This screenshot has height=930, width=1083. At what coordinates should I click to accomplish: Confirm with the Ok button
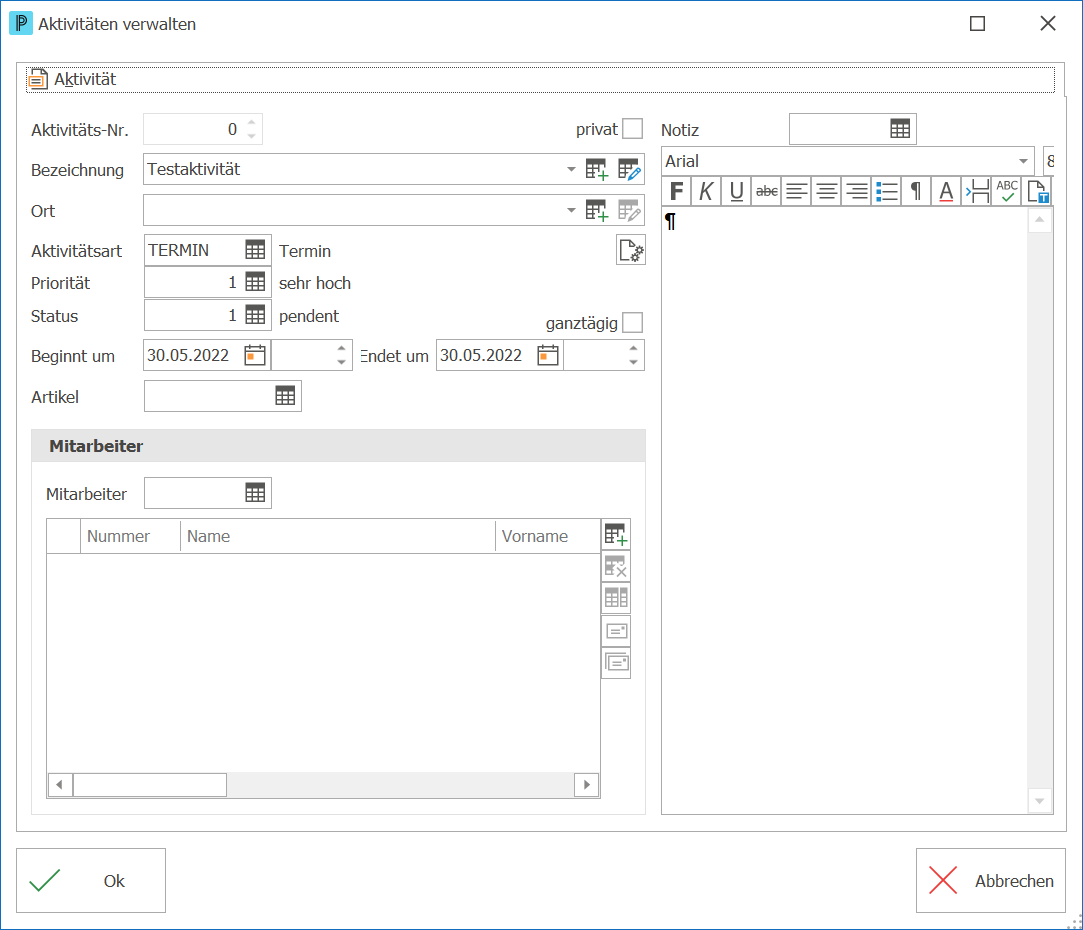[x=91, y=880]
